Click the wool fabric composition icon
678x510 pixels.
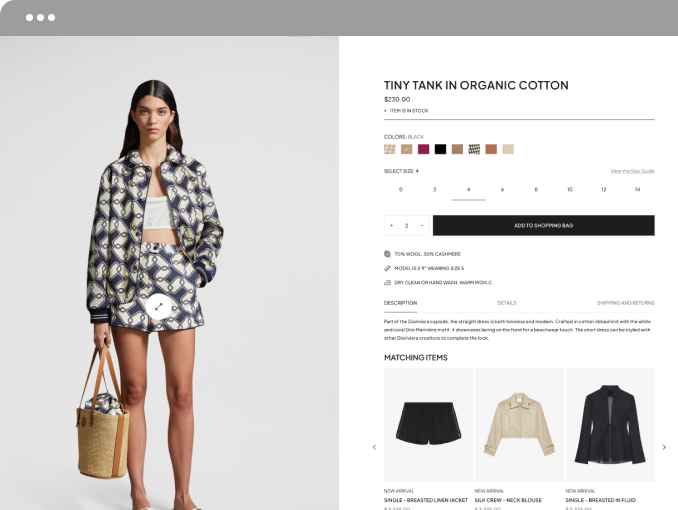point(387,254)
